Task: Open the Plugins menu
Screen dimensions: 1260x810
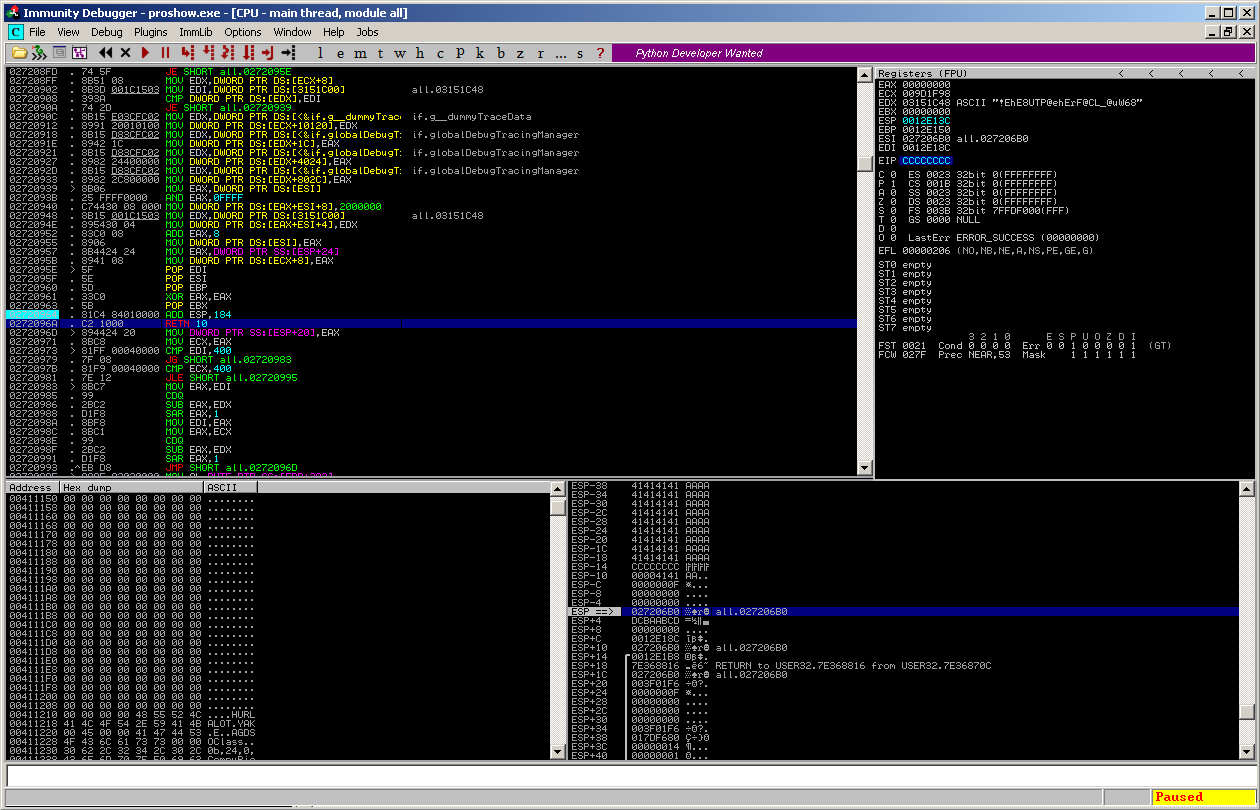Action: click(x=151, y=32)
